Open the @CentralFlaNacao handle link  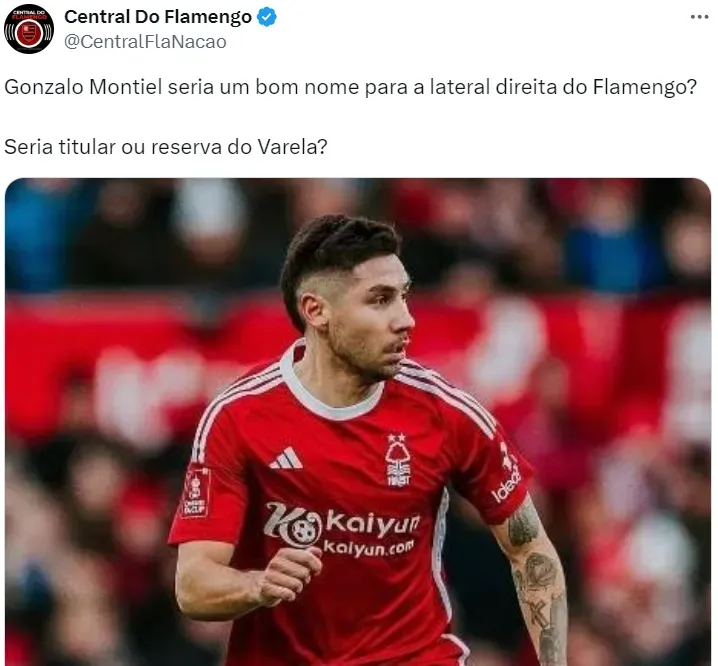click(x=145, y=42)
